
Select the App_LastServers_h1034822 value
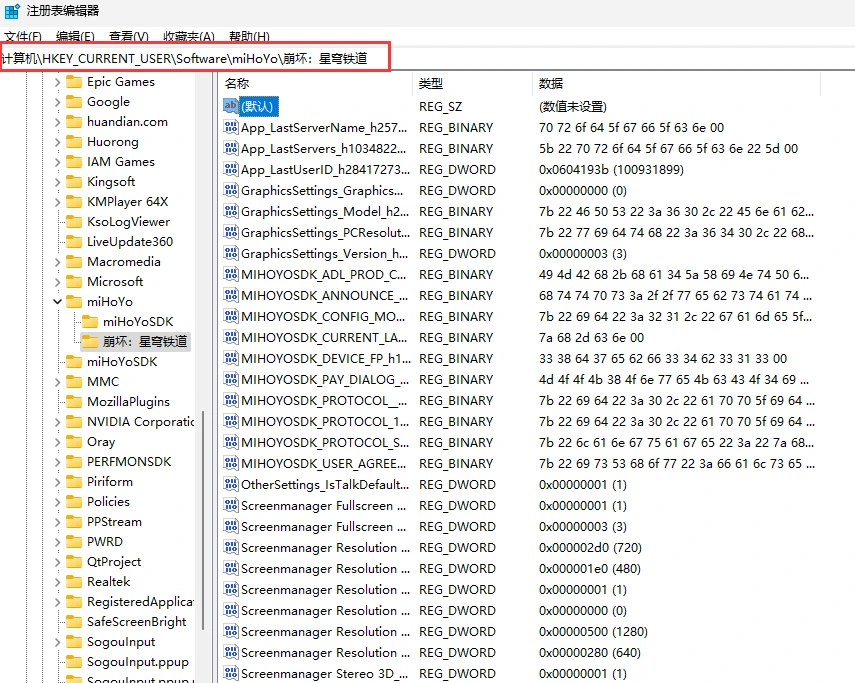tap(324, 149)
